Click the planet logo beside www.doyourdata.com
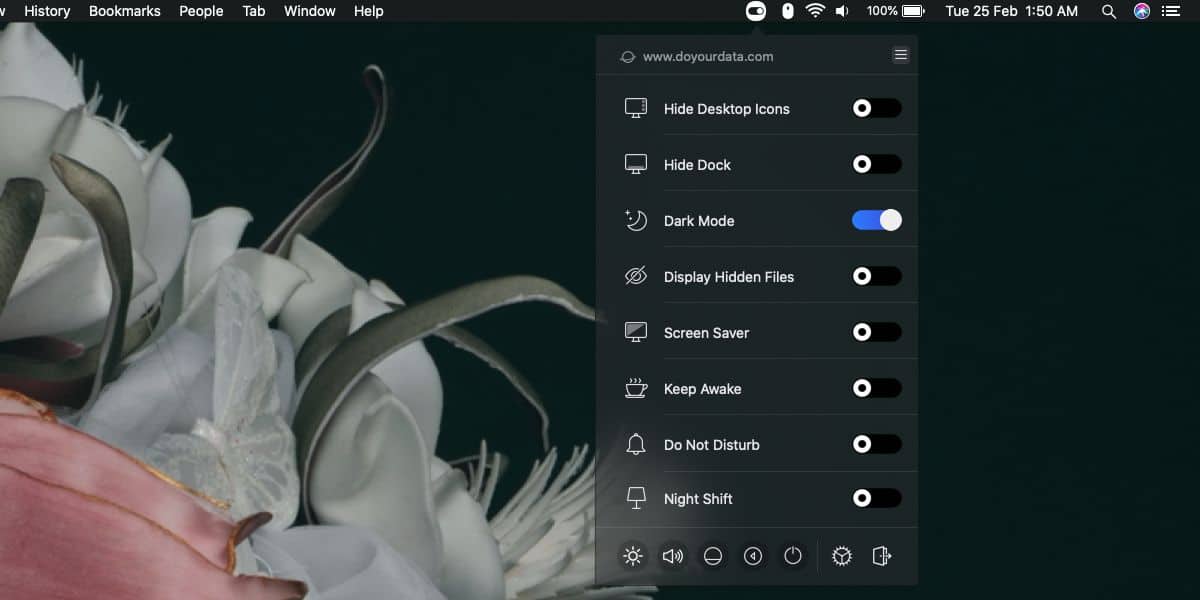Screen dimensions: 1200x600 pyautogui.click(x=628, y=57)
